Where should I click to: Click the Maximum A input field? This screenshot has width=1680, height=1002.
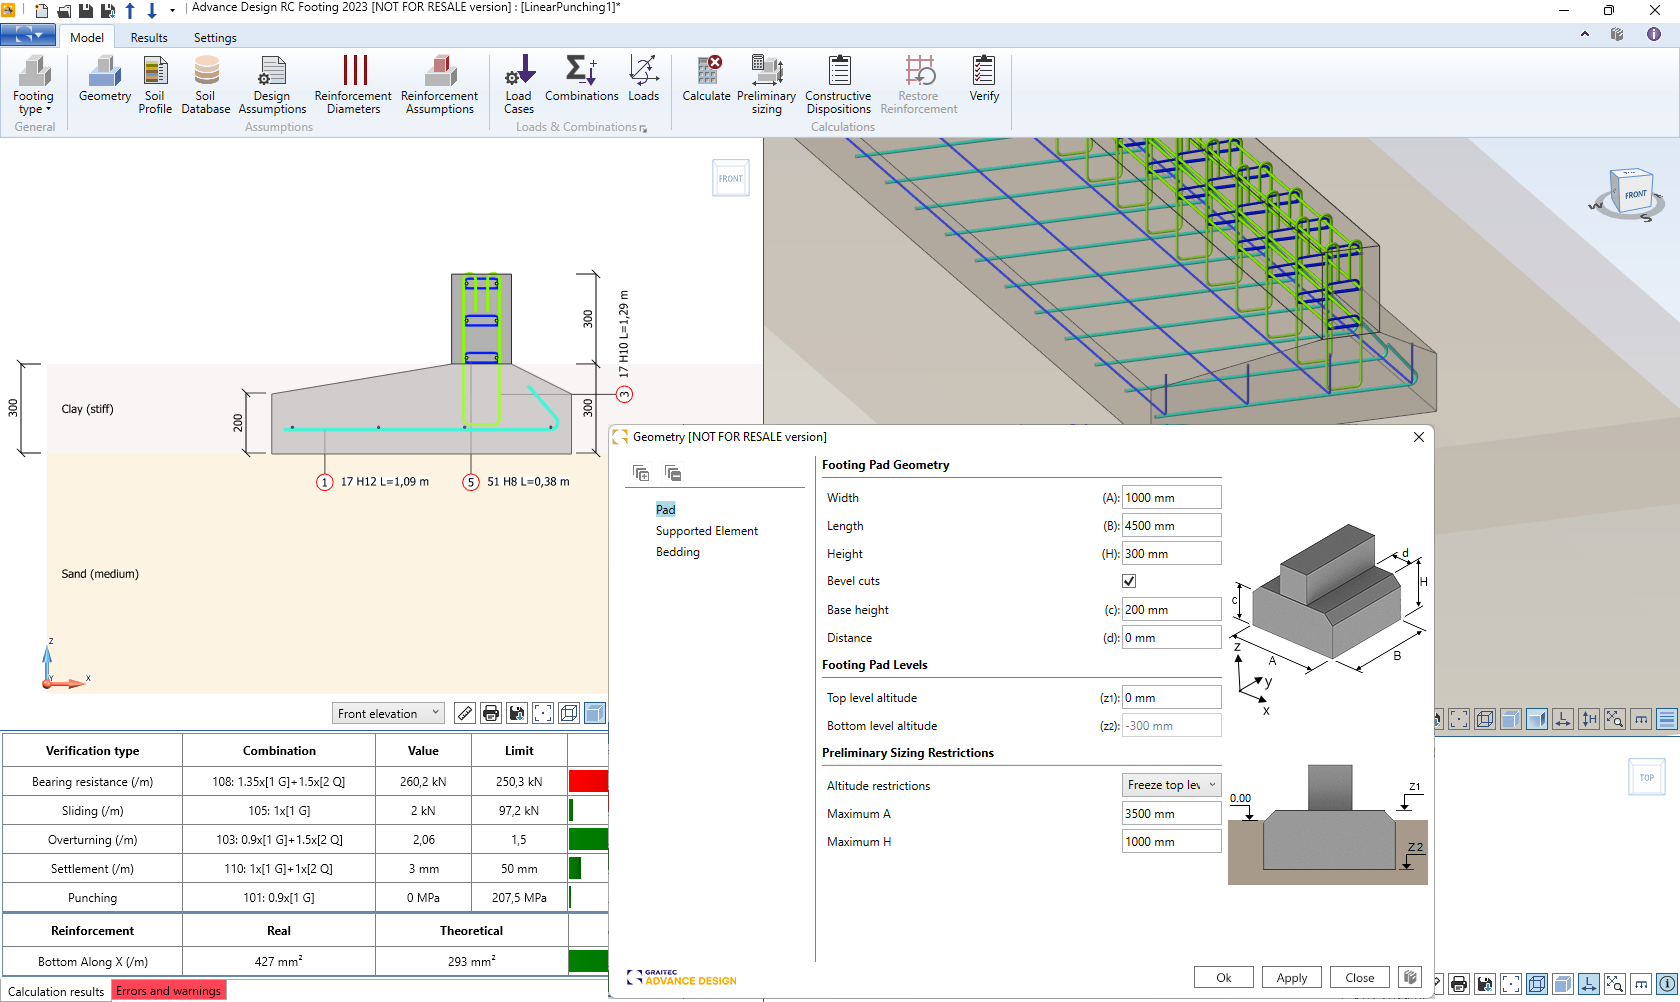(1172, 813)
